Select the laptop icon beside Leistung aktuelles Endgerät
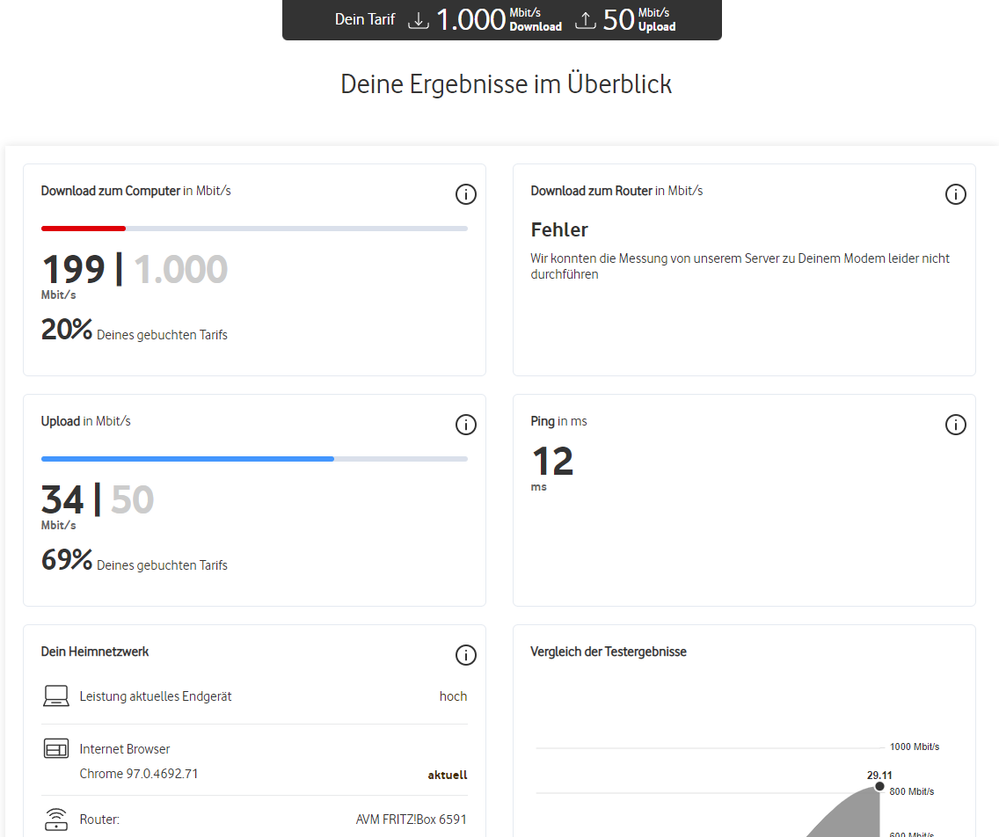999x837 pixels. pyautogui.click(x=56, y=696)
